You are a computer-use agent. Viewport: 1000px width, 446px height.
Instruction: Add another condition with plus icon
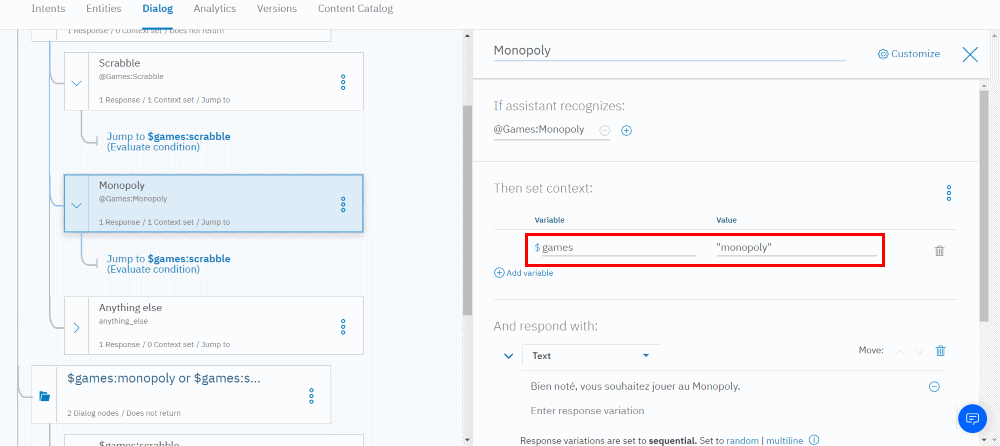point(626,130)
